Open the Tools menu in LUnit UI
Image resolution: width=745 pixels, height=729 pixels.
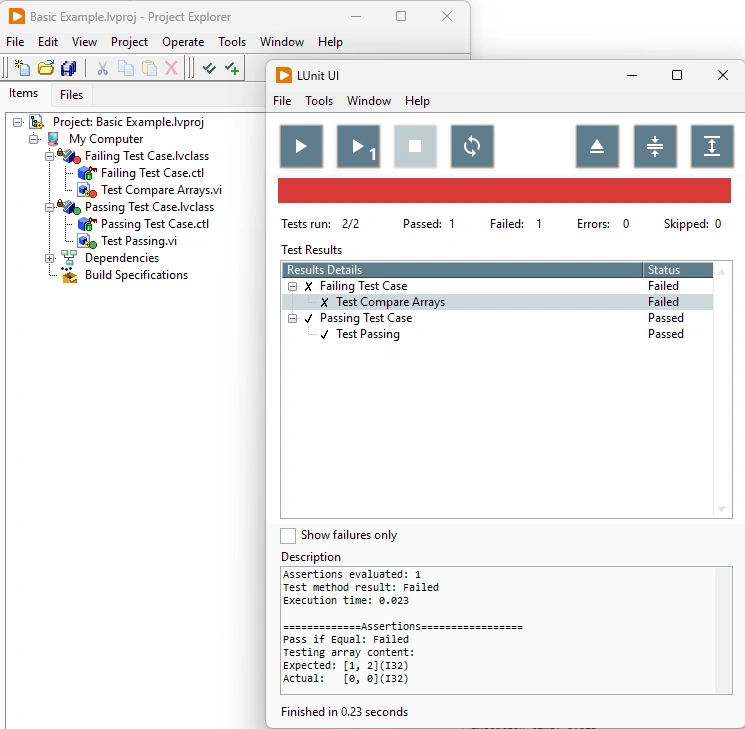point(319,101)
